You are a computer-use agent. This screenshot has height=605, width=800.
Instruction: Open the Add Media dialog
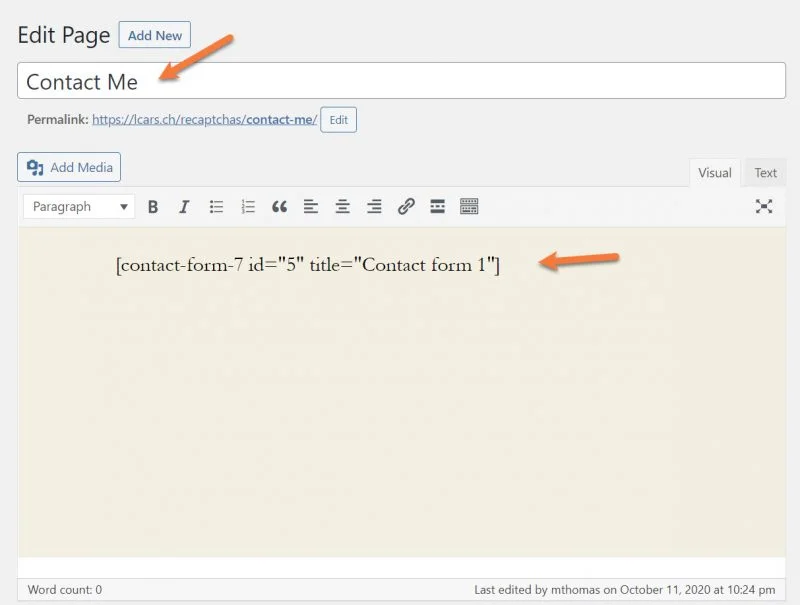click(x=69, y=167)
